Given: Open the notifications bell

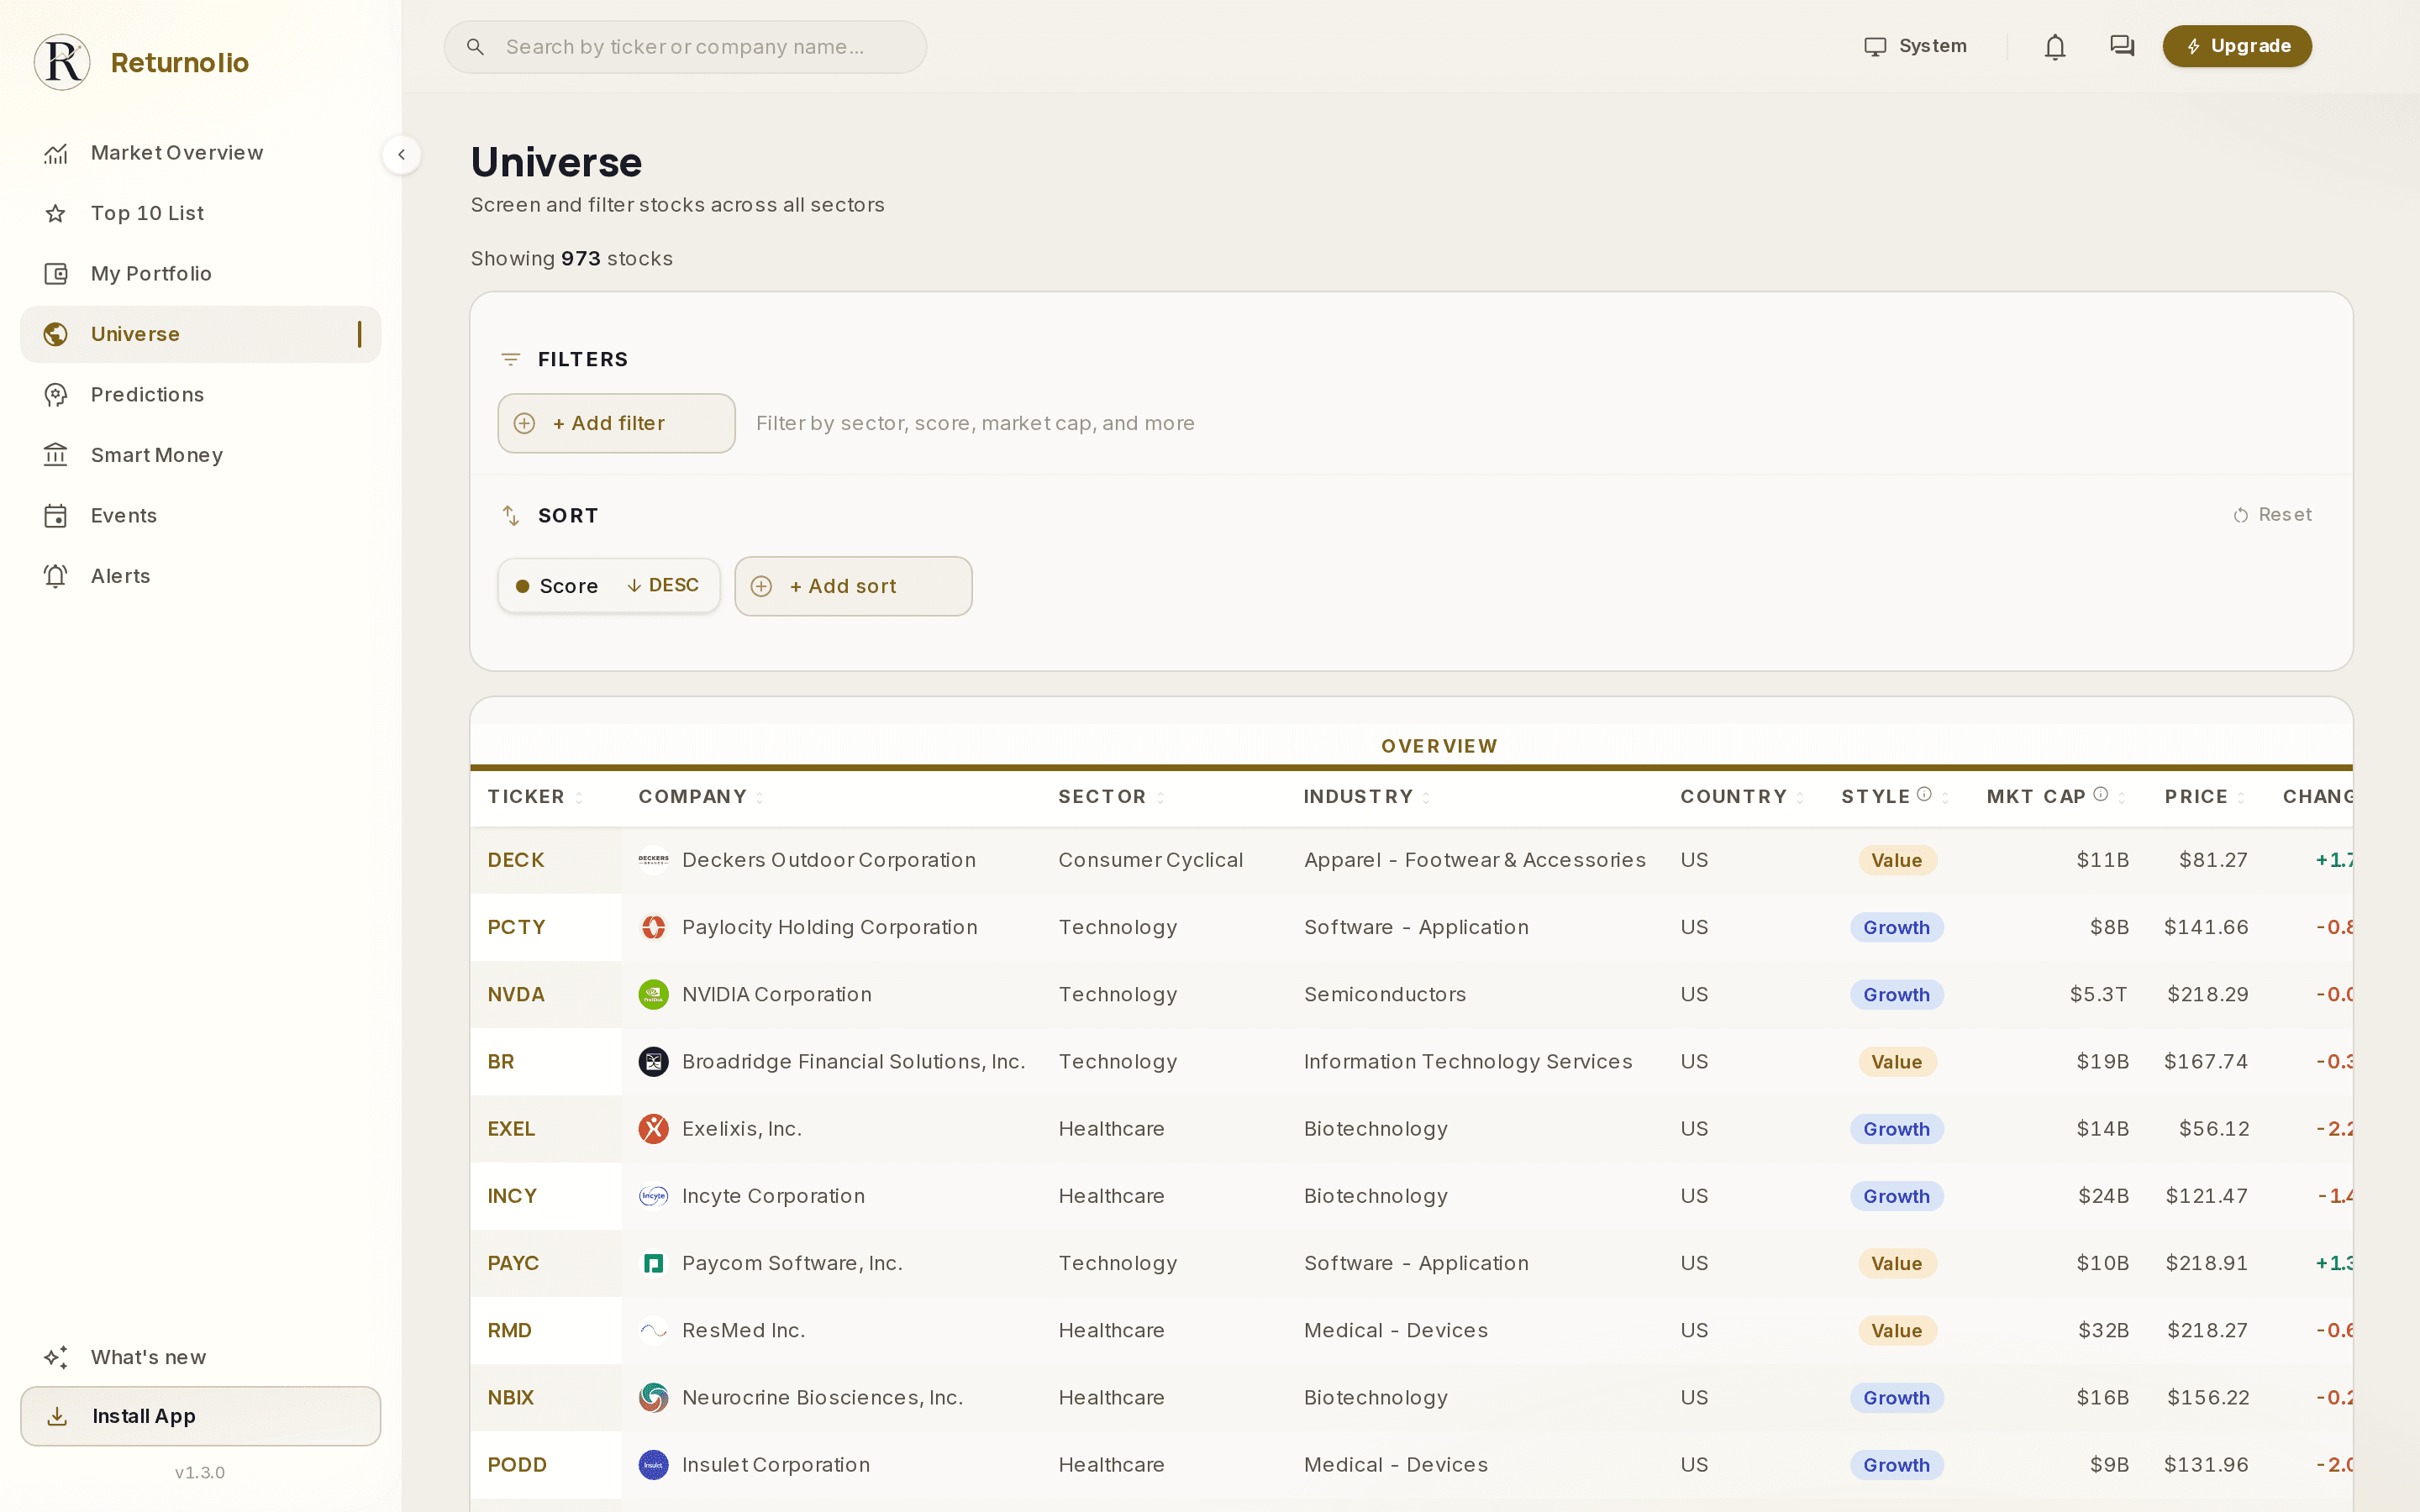Looking at the screenshot, I should (x=2054, y=47).
